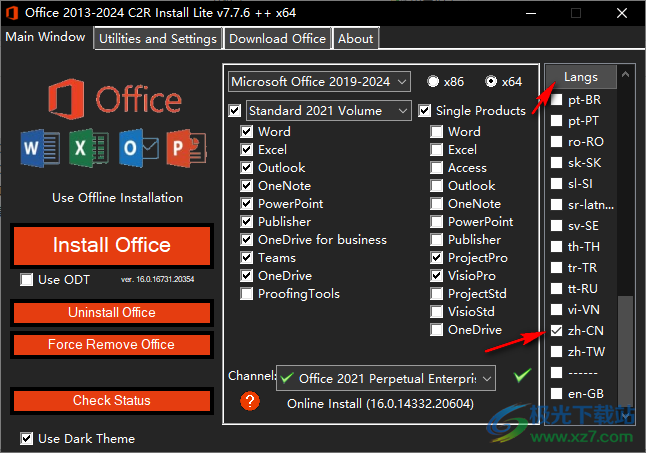Uncheck OneDrive for business checkbox
Image resolution: width=646 pixels, height=453 pixels.
[x=247, y=240]
